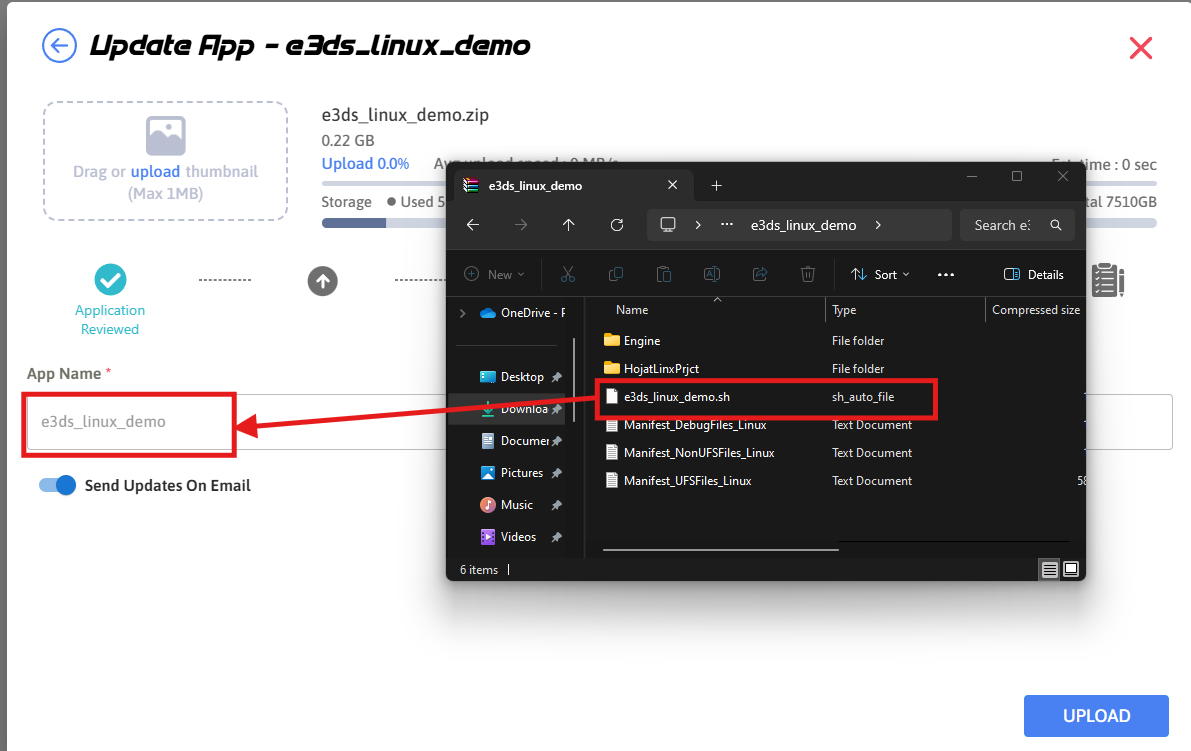Viewport: 1191px width, 751px height.
Task: Open the Details pane in File Explorer
Action: pos(1034,274)
